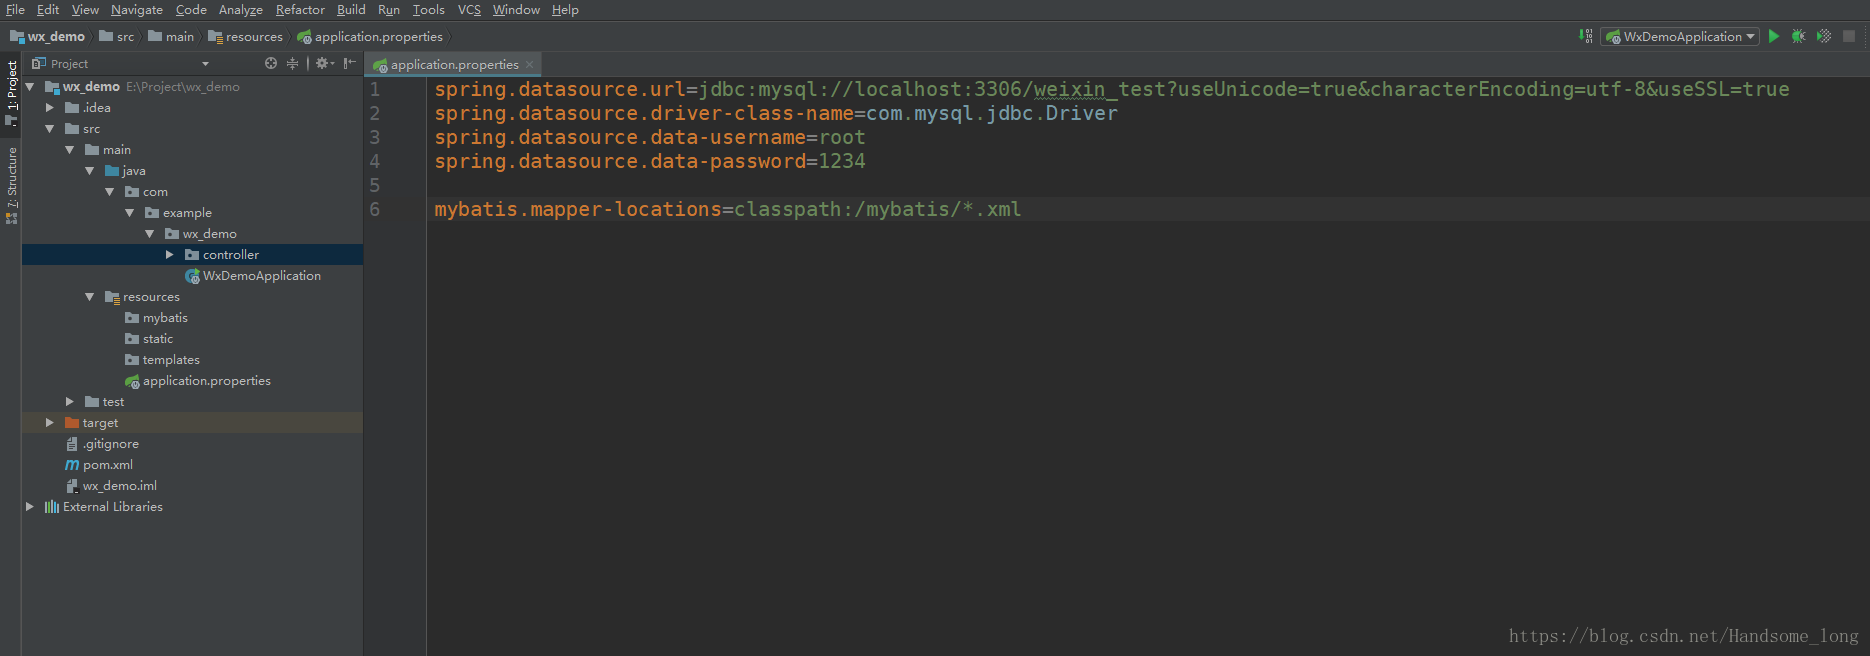Viewport: 1870px width, 656px height.
Task: Open the Tools menu
Action: (429, 10)
